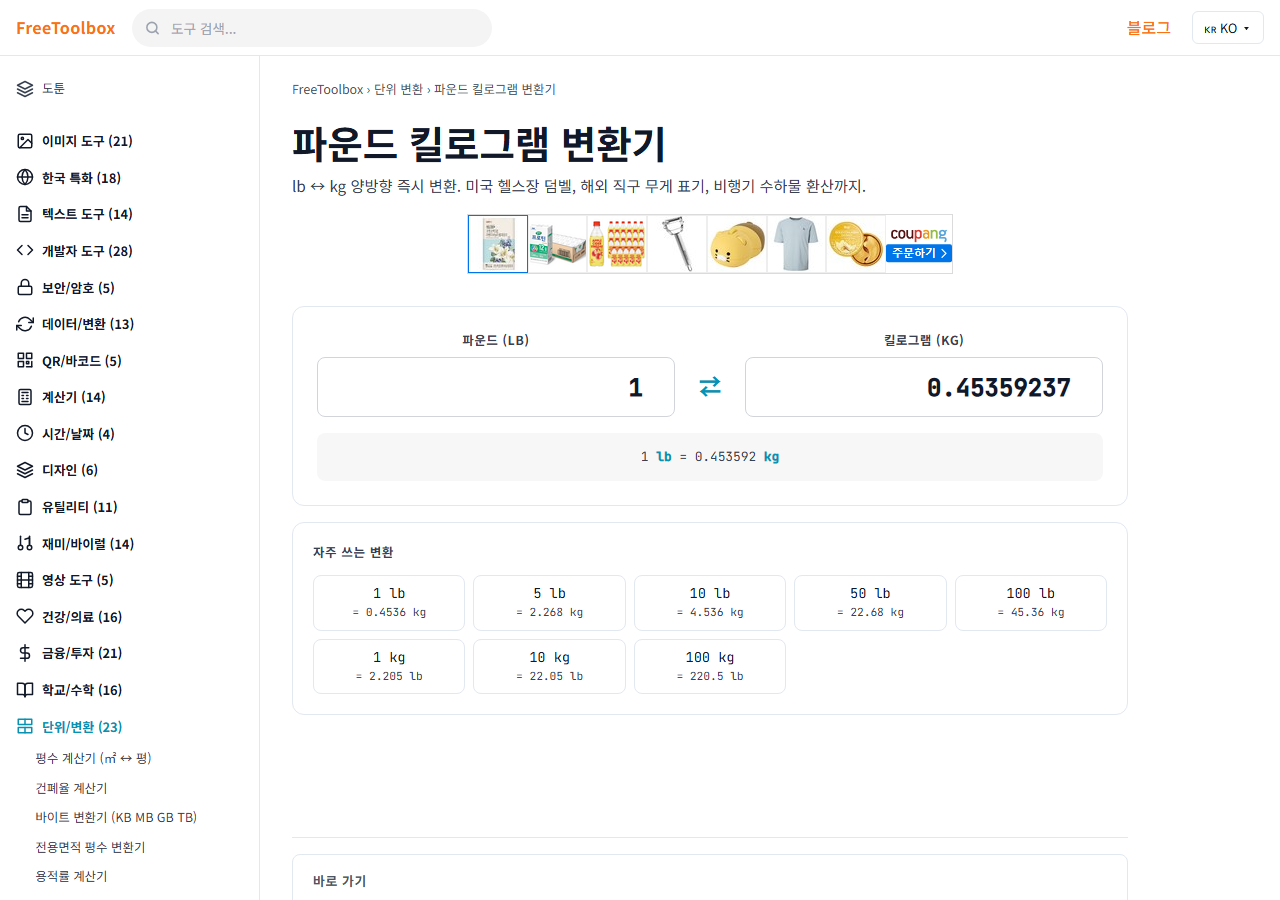The height and width of the screenshot is (900, 1280).
Task: Pick the 100 kg quick conversion
Action: click(x=710, y=666)
